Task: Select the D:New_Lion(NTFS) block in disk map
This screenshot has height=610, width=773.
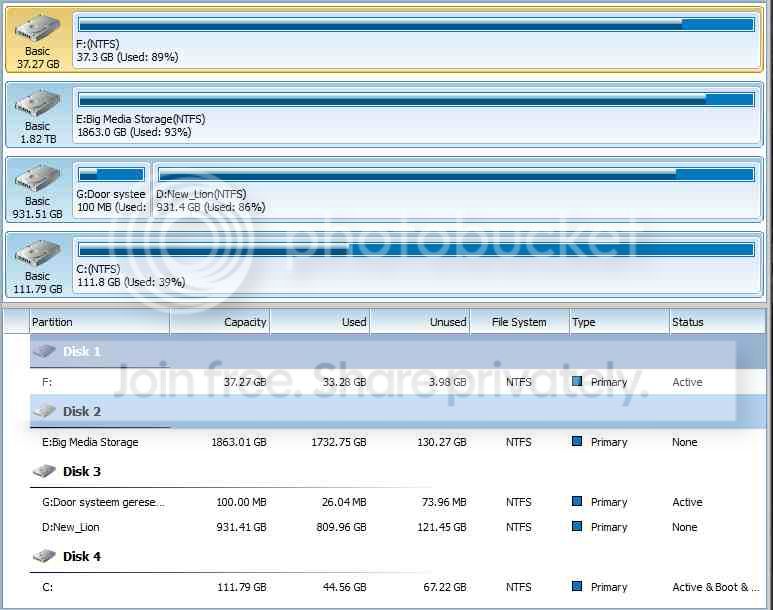Action: (x=455, y=190)
